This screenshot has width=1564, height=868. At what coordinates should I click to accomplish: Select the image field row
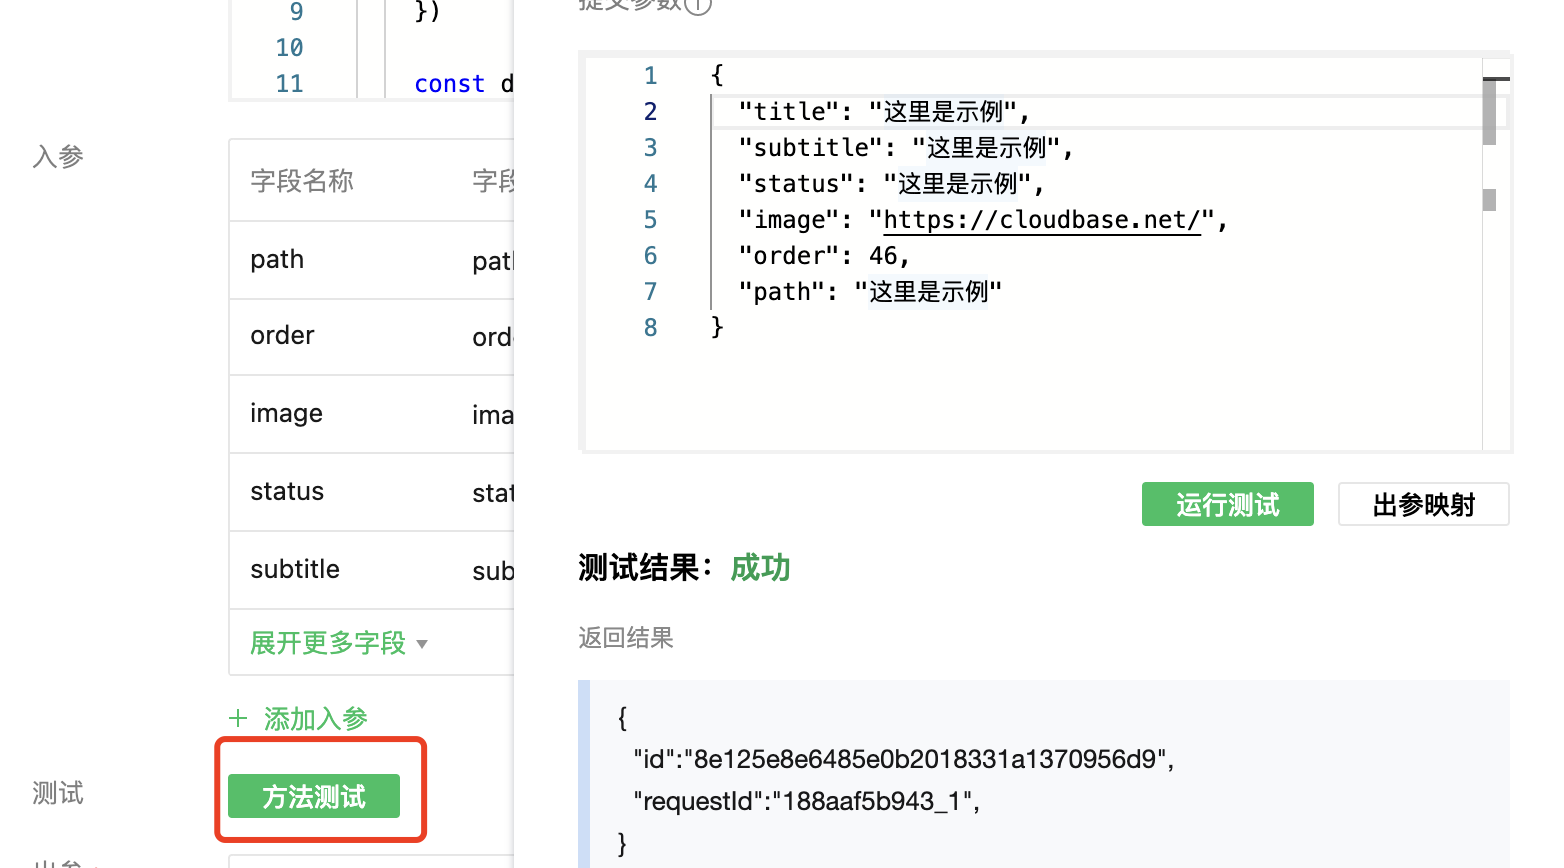click(x=371, y=414)
